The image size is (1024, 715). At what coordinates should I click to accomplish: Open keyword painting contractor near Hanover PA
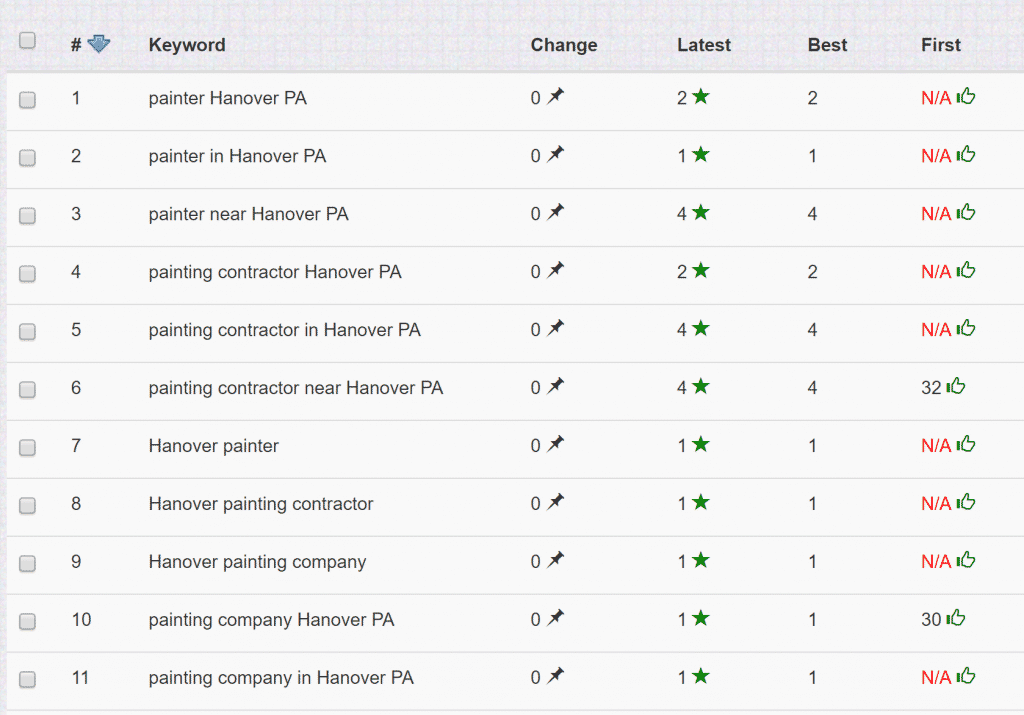[296, 388]
